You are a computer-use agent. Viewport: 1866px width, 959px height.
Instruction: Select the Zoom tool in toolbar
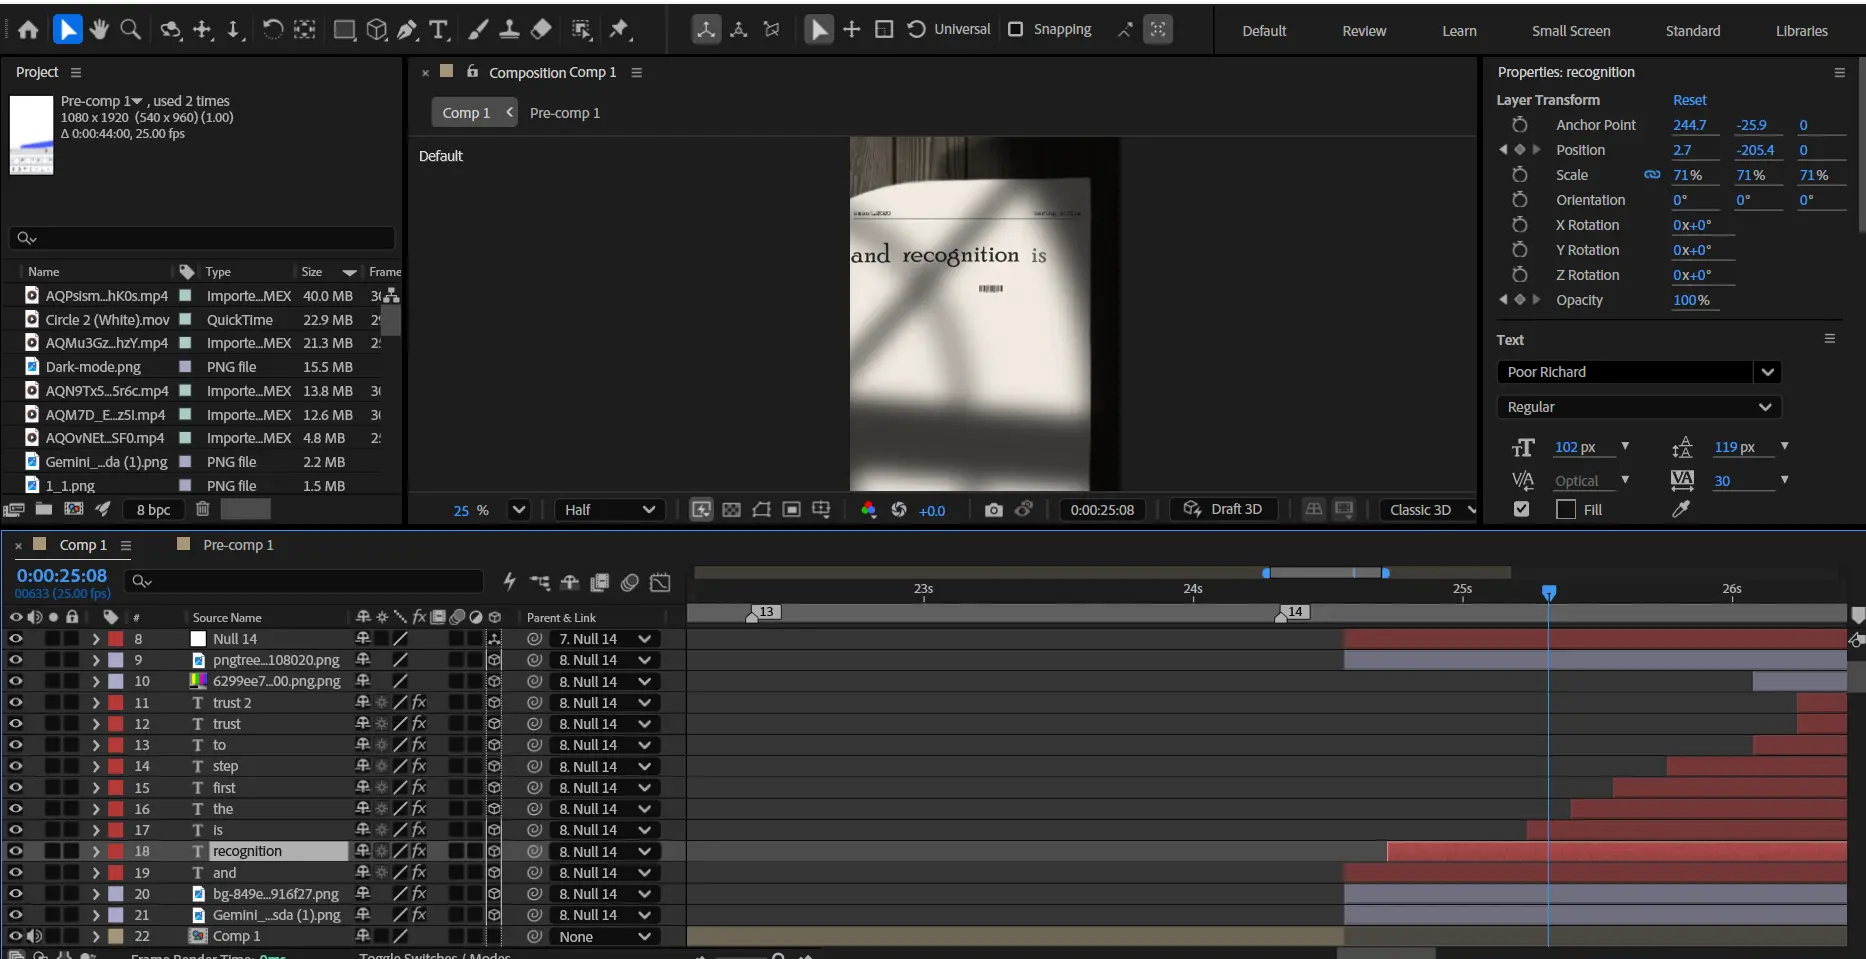[x=130, y=30]
